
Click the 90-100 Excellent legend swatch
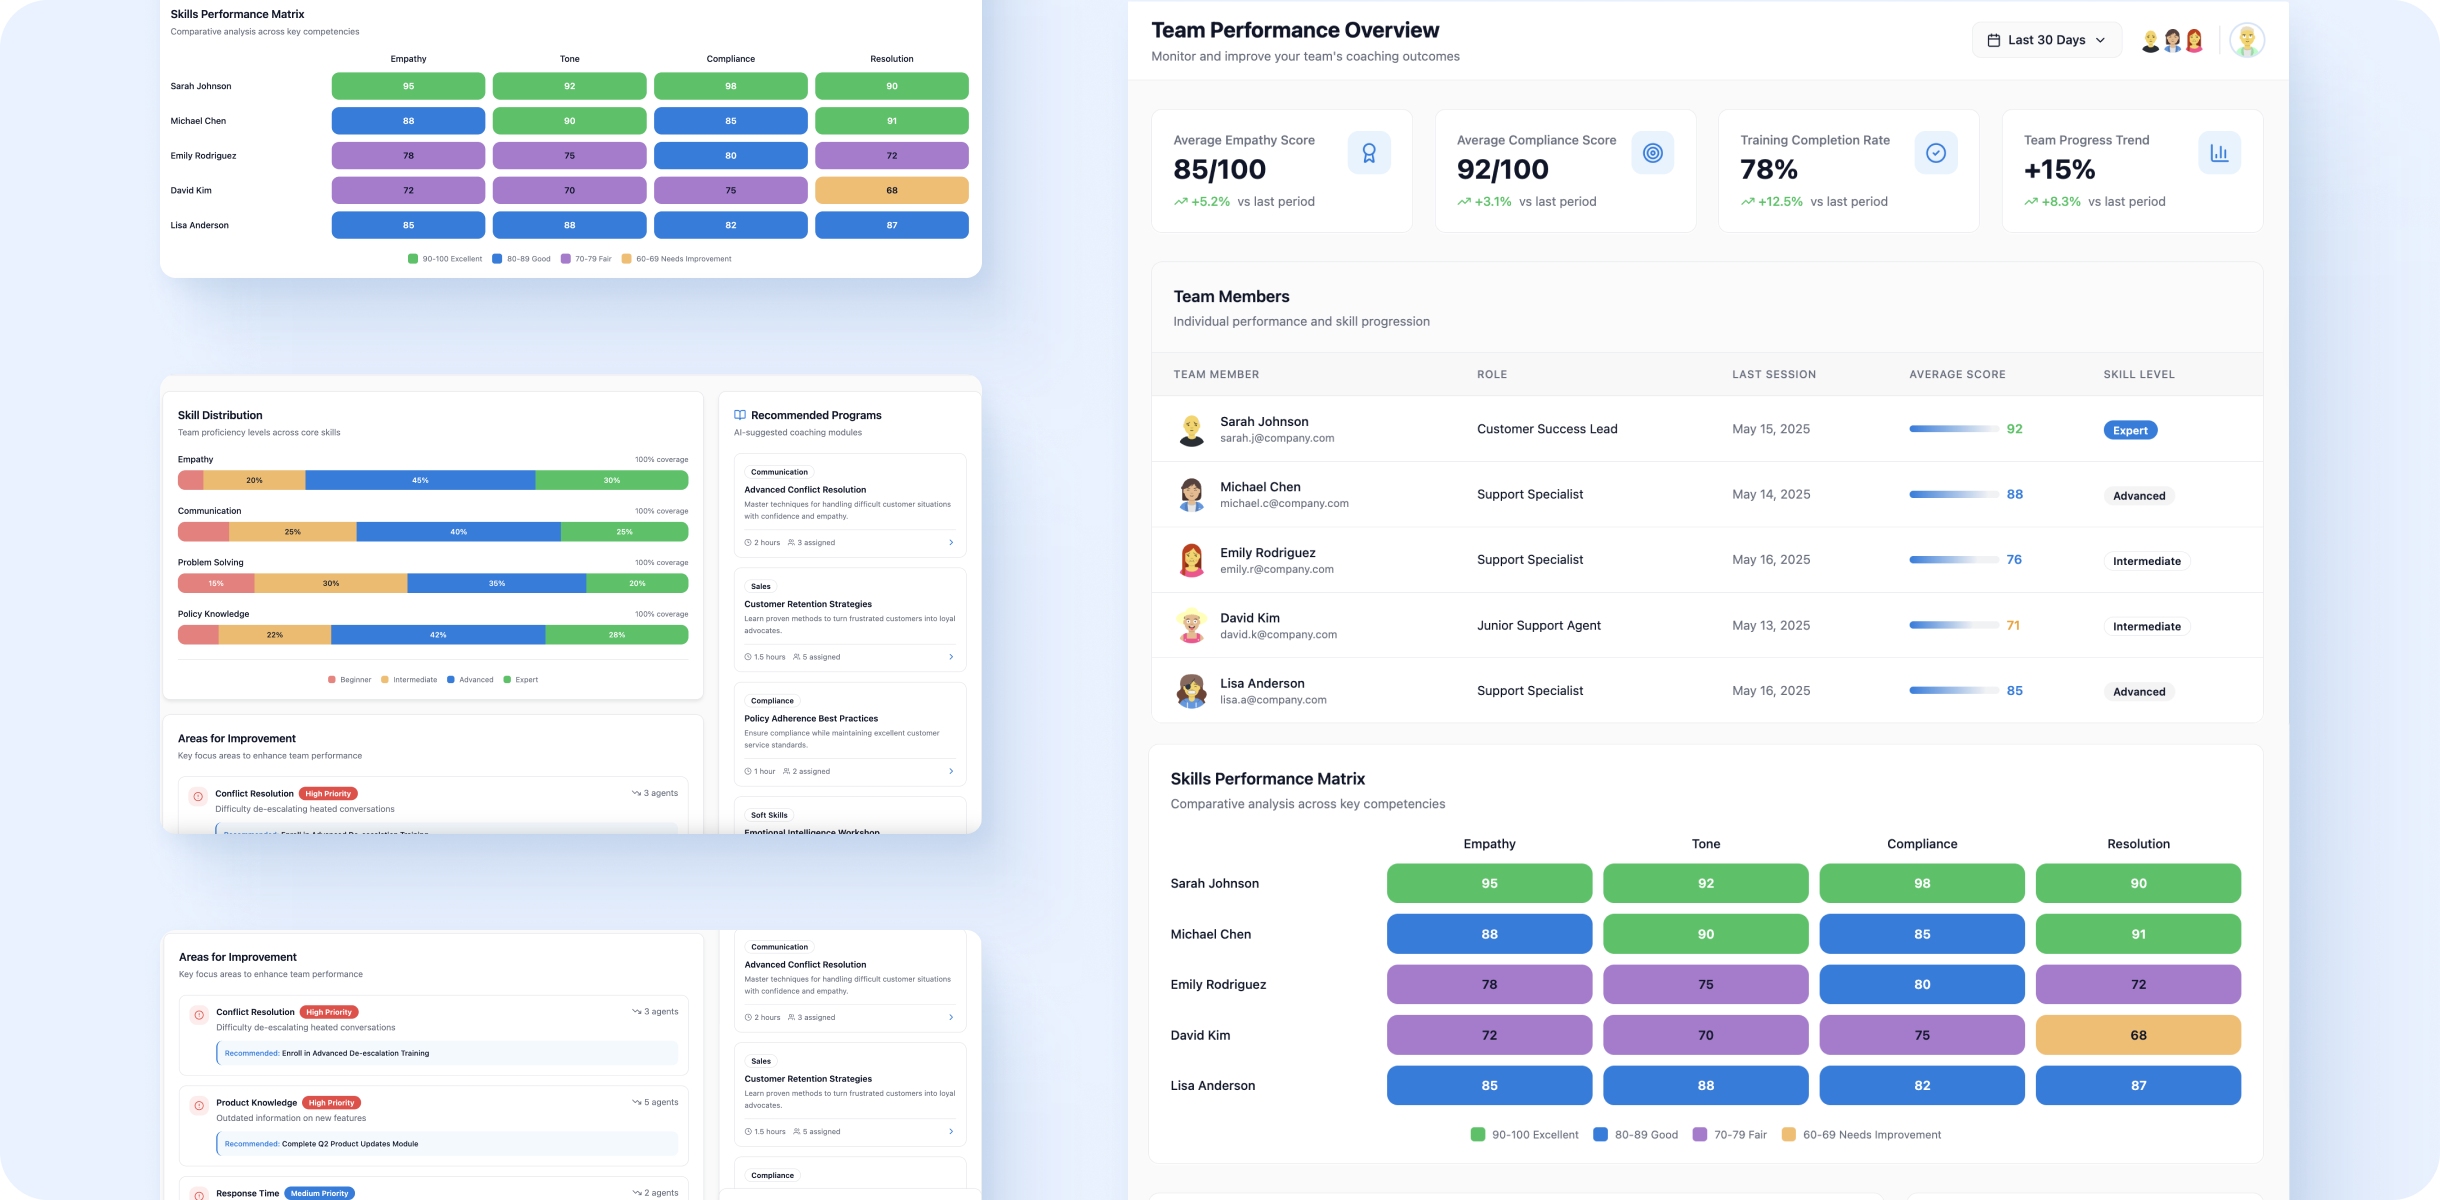pos(1478,1134)
